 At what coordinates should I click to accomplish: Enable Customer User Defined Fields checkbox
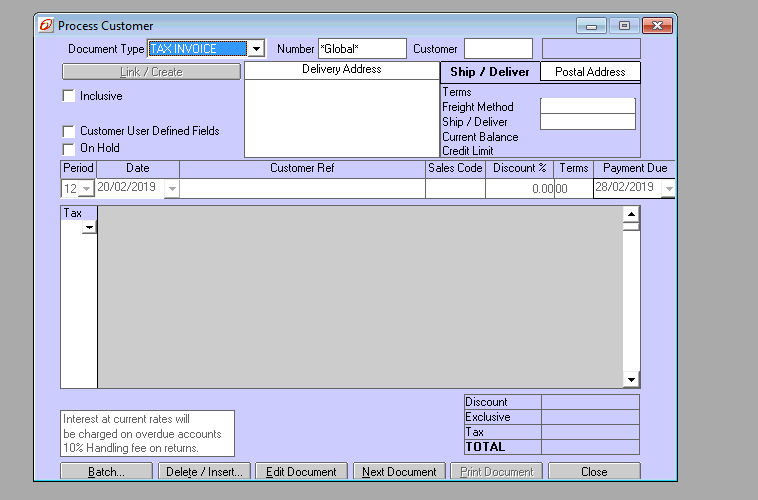69,131
